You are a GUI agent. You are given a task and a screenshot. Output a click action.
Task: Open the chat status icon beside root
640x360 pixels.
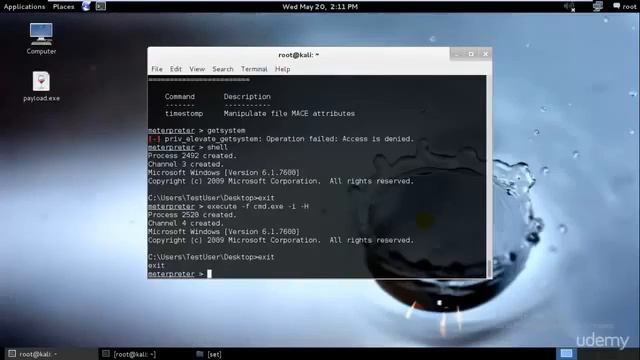(x=616, y=6)
